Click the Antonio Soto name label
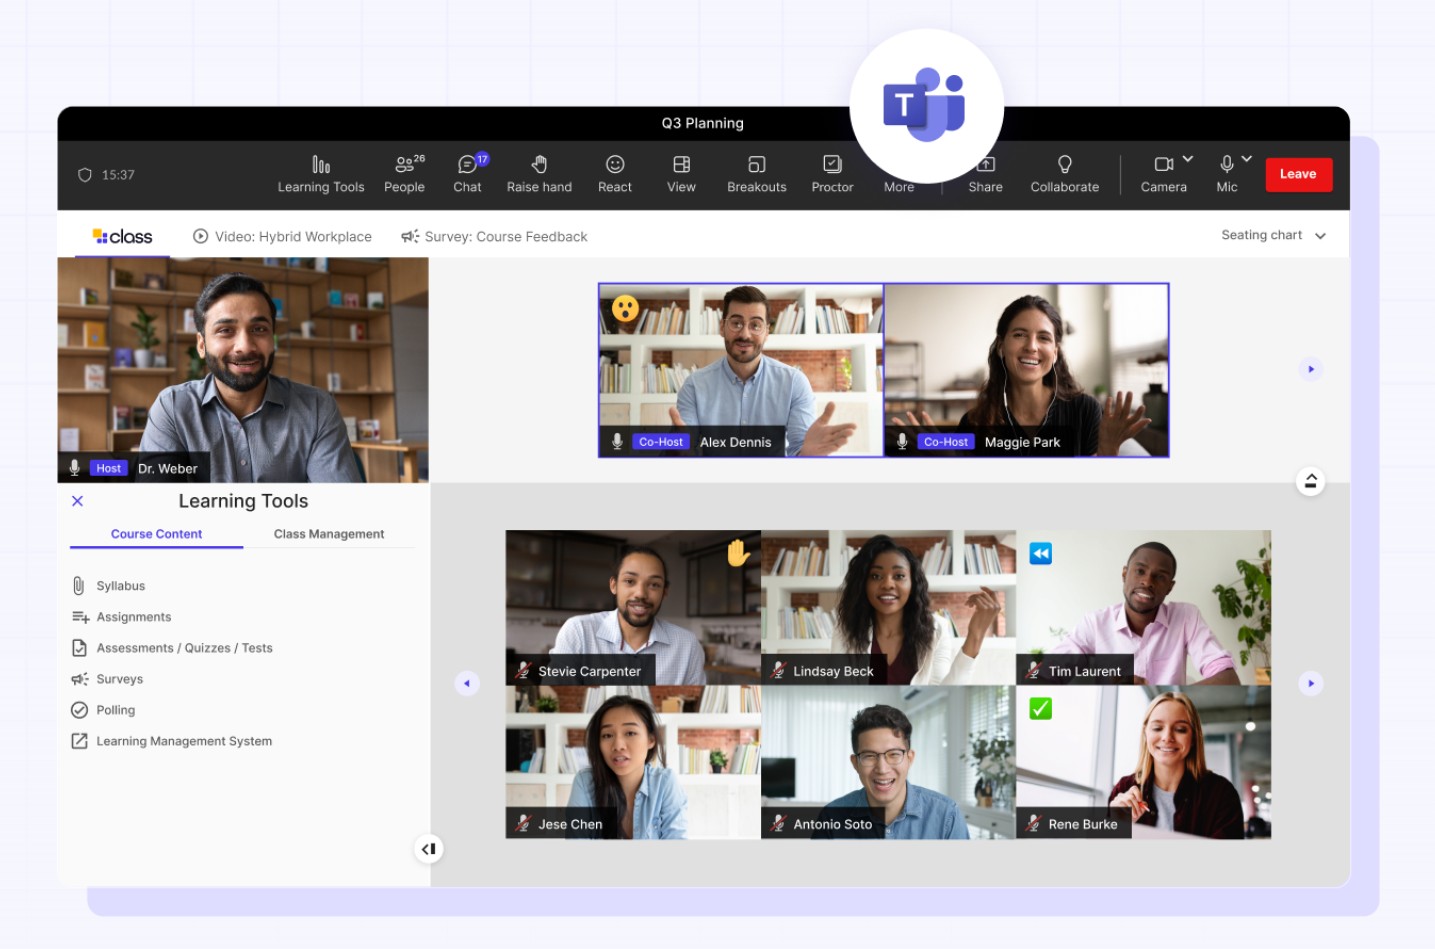Image resolution: width=1435 pixels, height=949 pixels. pos(833,824)
